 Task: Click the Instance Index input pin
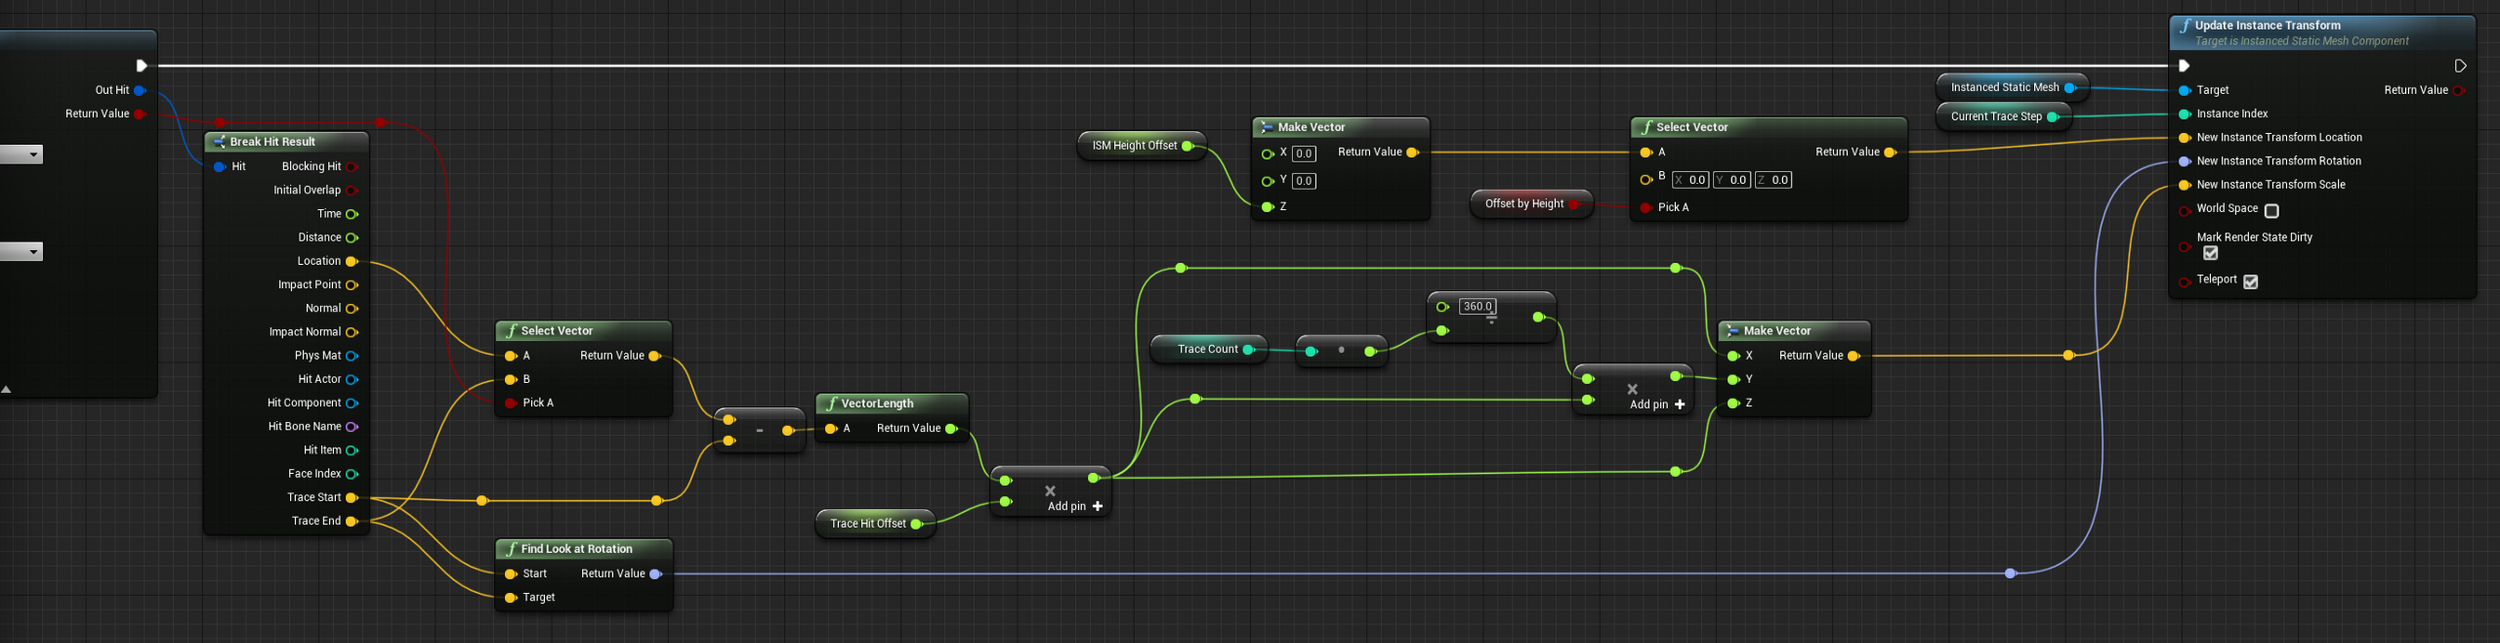click(2185, 115)
